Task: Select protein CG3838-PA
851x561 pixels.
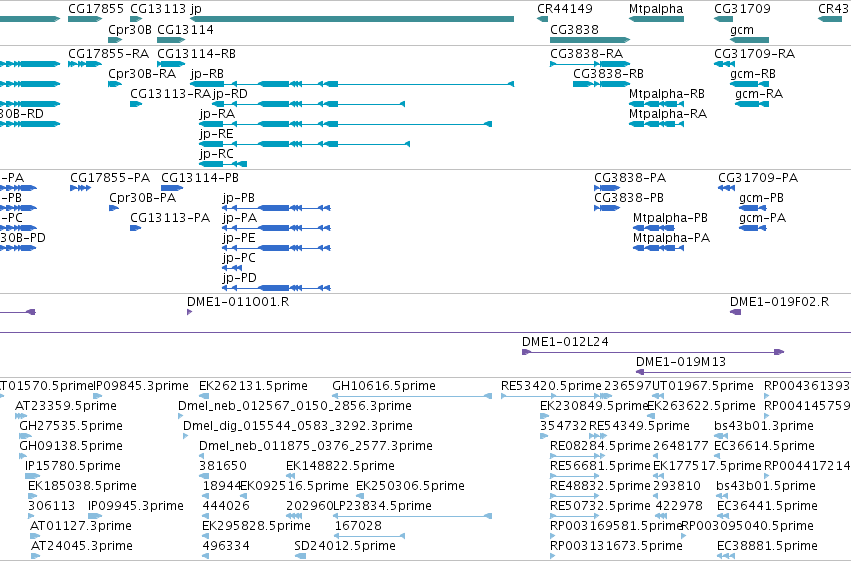Action: coord(607,188)
